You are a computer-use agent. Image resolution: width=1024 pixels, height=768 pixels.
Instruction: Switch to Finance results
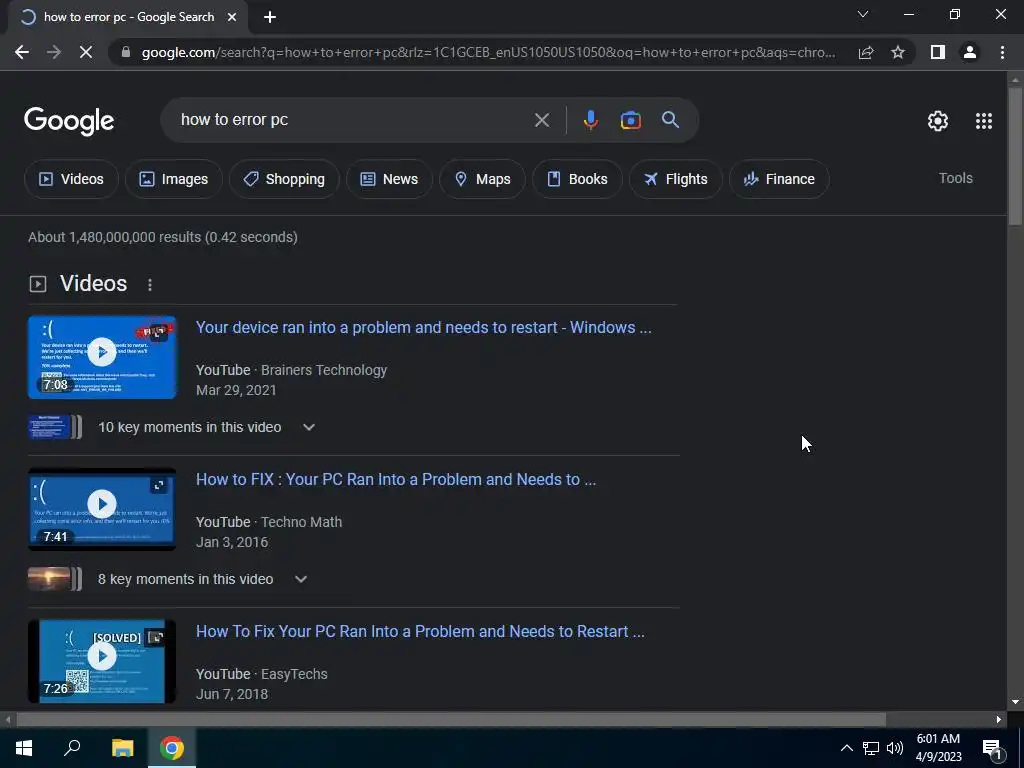pyautogui.click(x=779, y=179)
